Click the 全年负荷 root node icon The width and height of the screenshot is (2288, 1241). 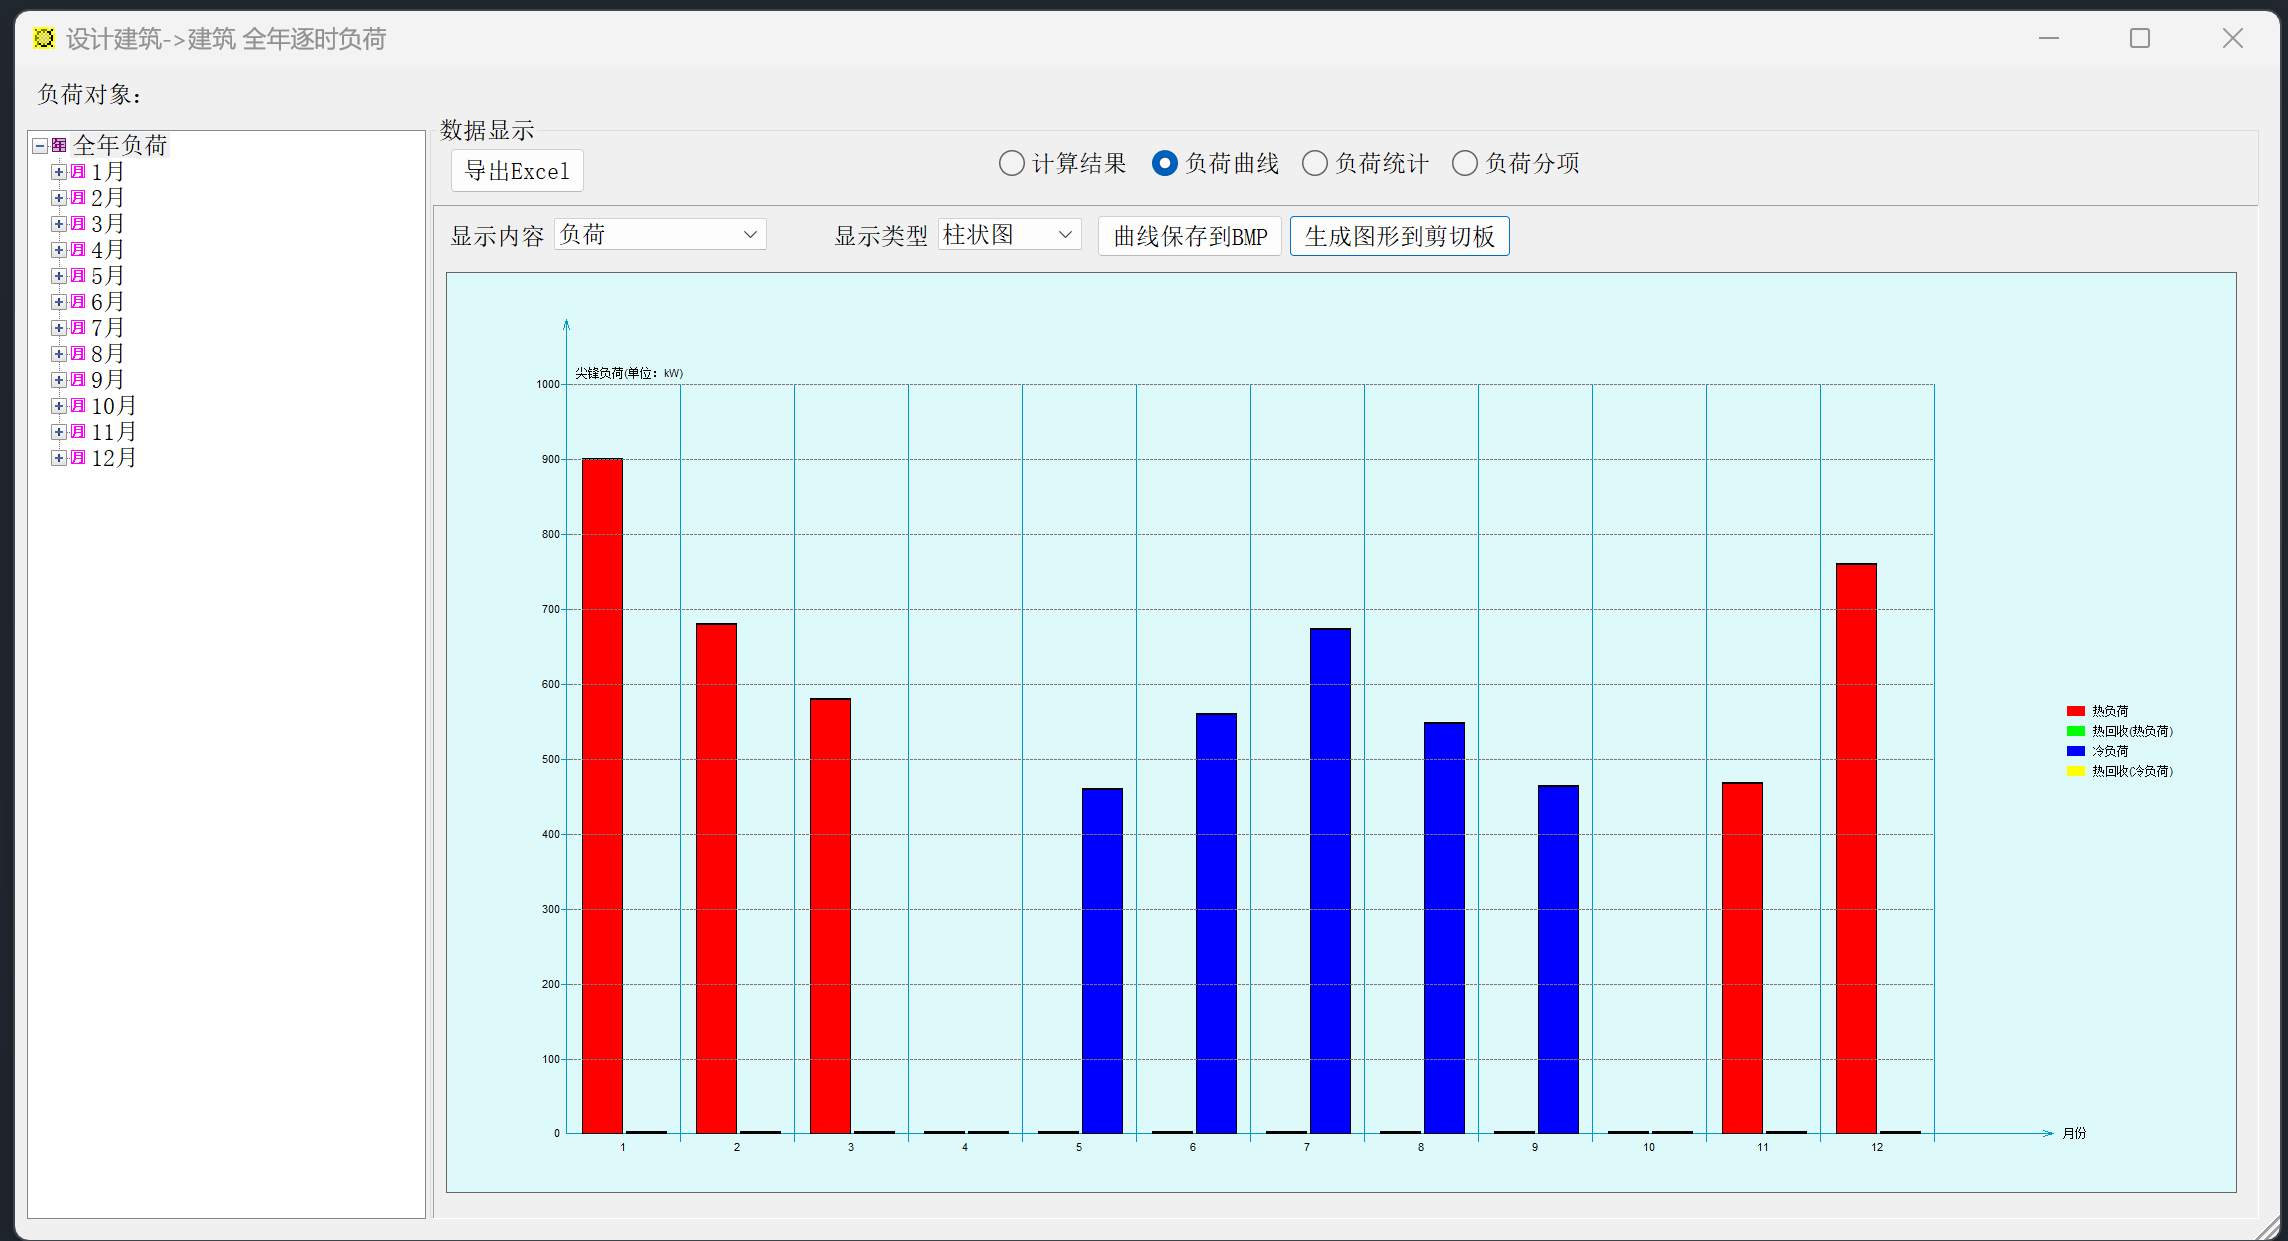(x=59, y=146)
